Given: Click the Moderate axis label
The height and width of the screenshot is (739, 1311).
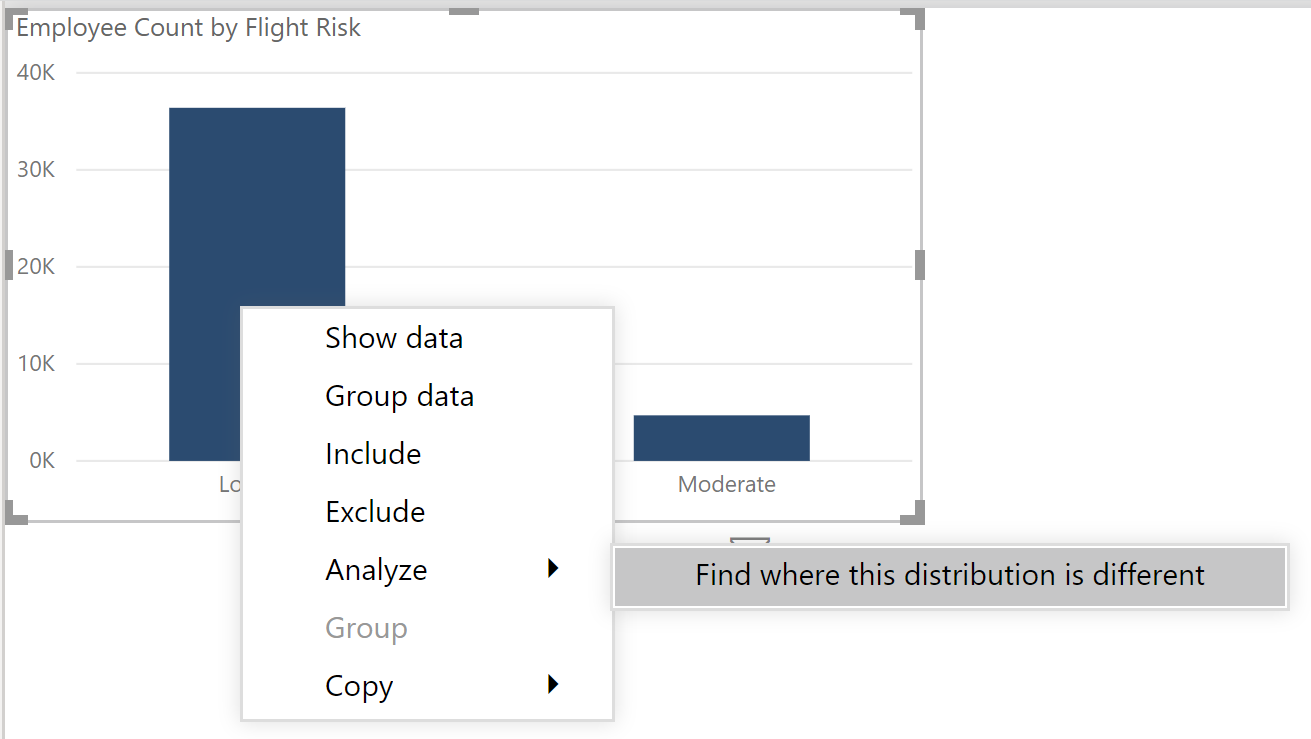Looking at the screenshot, I should pyautogui.click(x=727, y=485).
